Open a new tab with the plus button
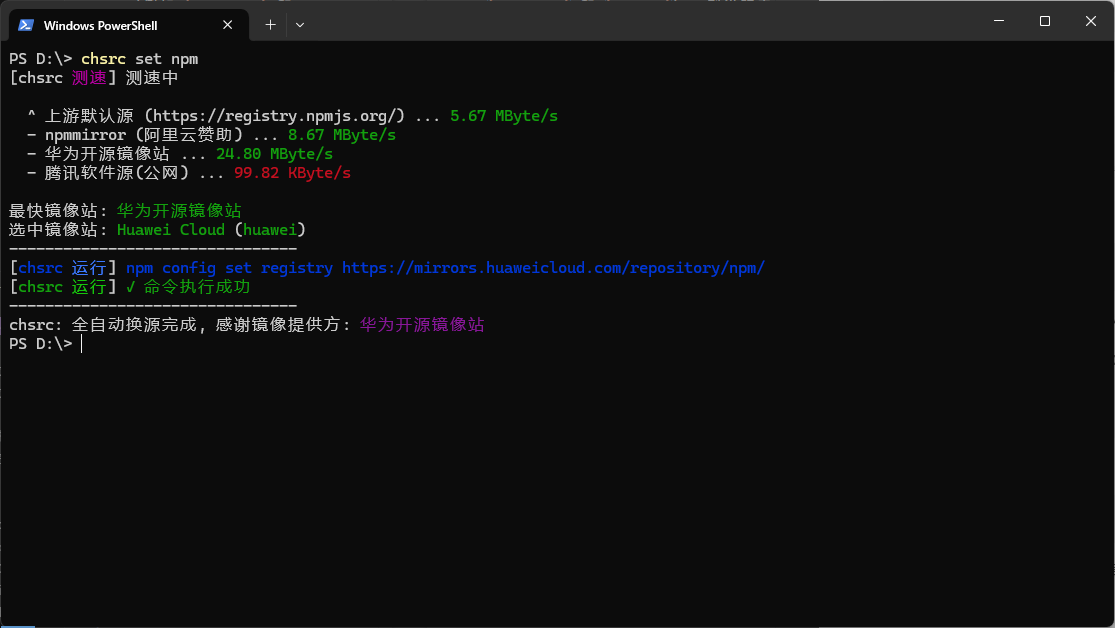Viewport: 1115px width, 628px height. point(270,25)
